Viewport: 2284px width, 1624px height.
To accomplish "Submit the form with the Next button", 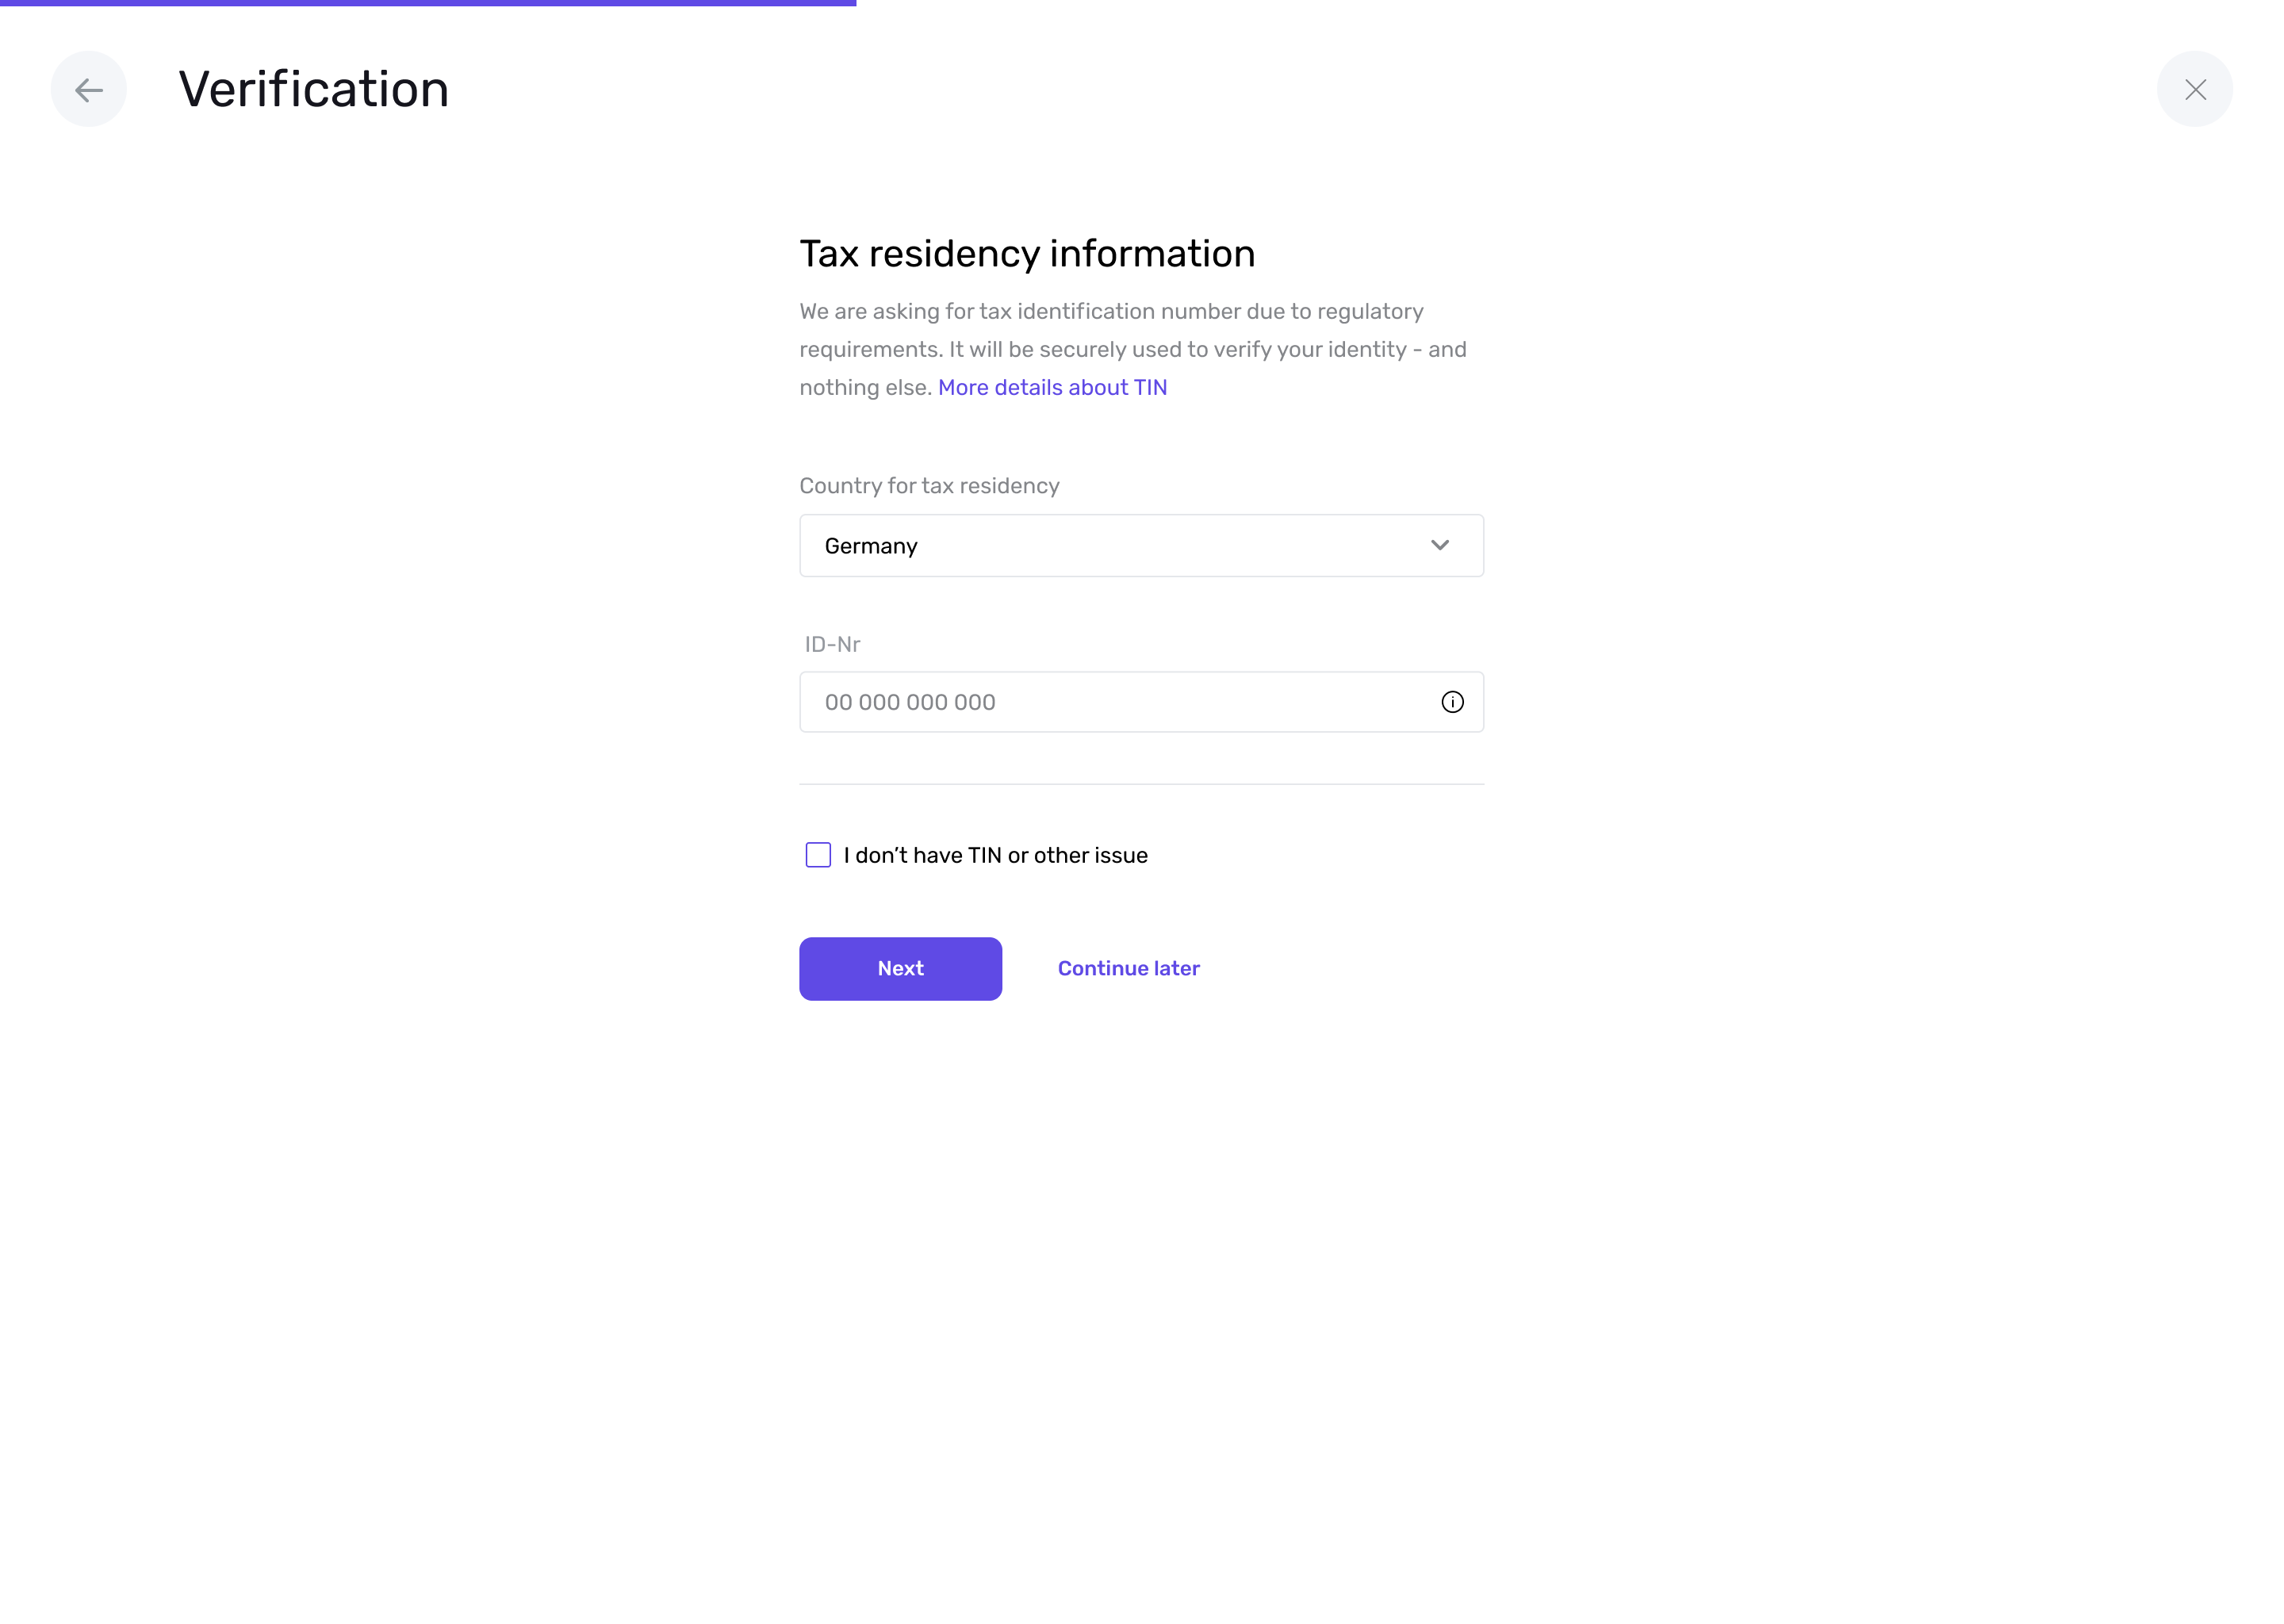I will [x=900, y=968].
